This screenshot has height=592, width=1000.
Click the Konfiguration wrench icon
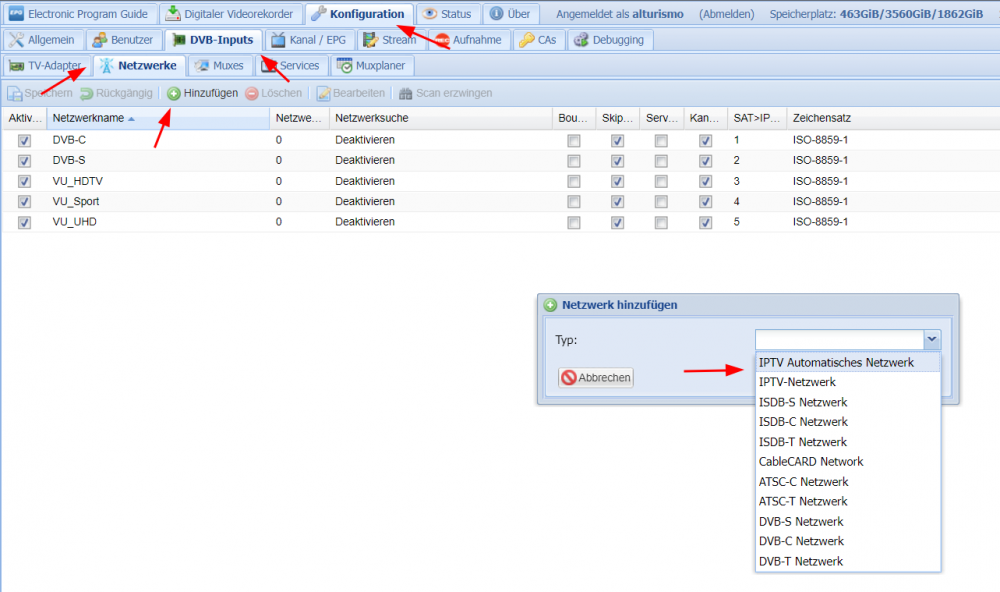318,13
